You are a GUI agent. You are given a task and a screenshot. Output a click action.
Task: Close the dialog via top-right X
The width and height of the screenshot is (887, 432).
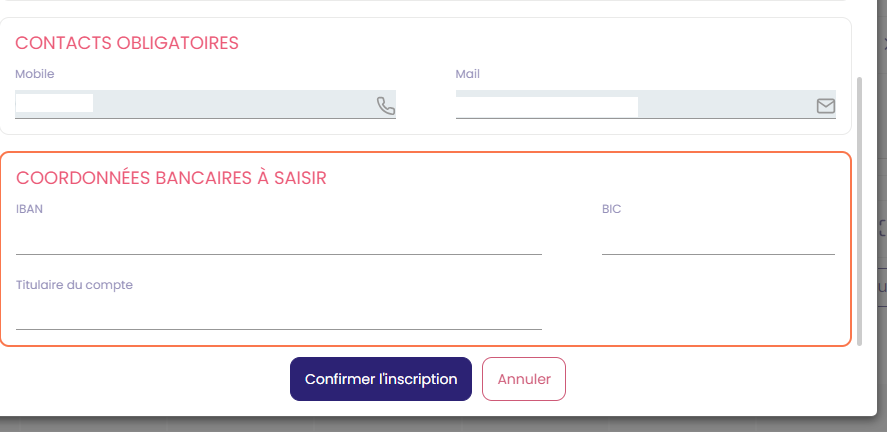point(884,45)
